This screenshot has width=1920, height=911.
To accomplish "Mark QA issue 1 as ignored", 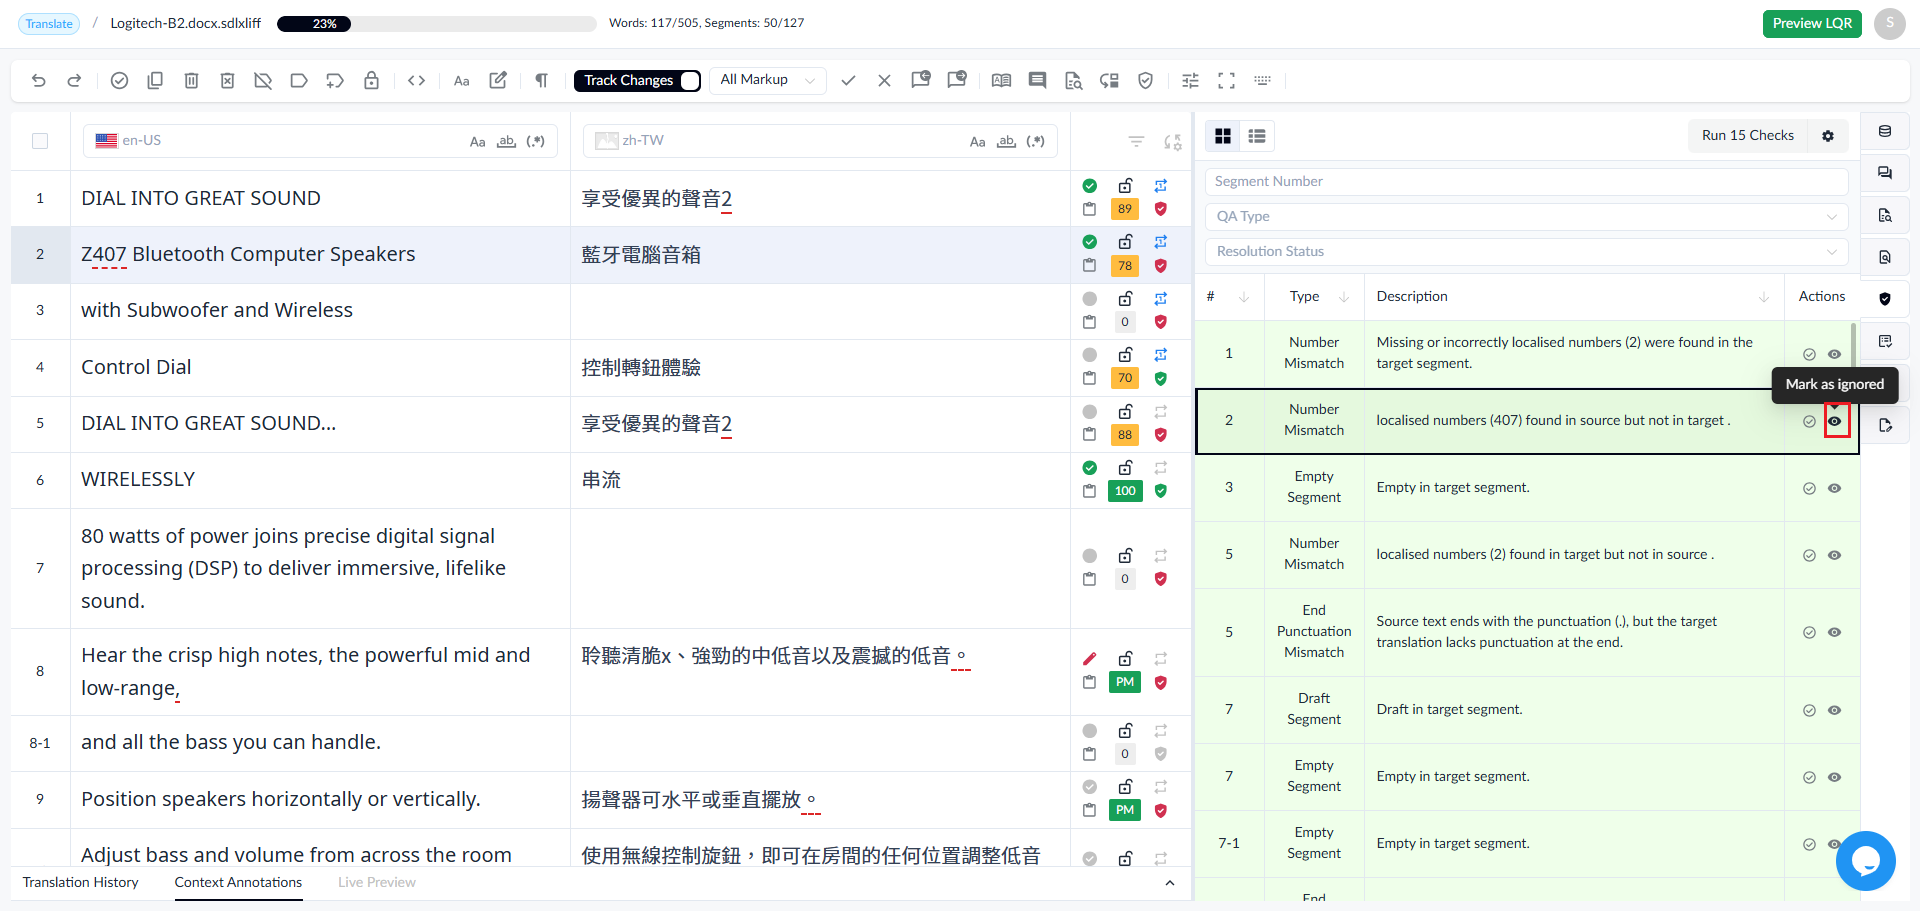I will 1834,354.
